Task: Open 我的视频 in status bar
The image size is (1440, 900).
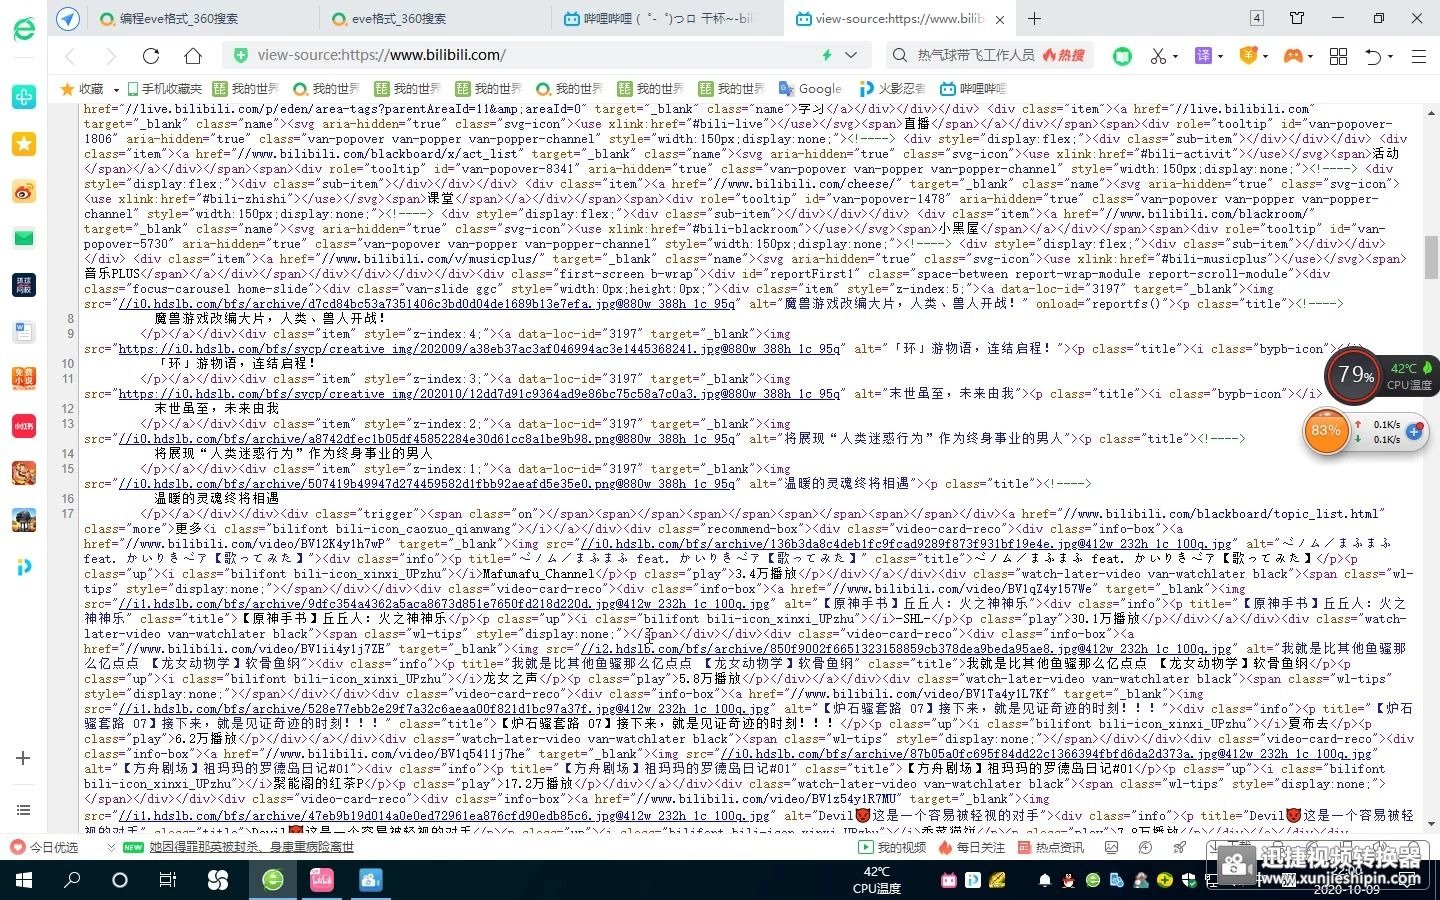Action: click(x=893, y=847)
